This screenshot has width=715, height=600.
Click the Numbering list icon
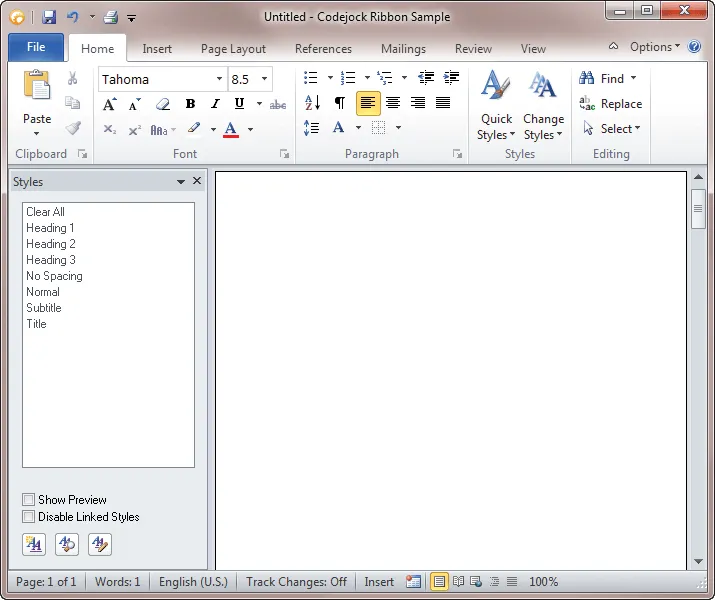click(x=348, y=78)
